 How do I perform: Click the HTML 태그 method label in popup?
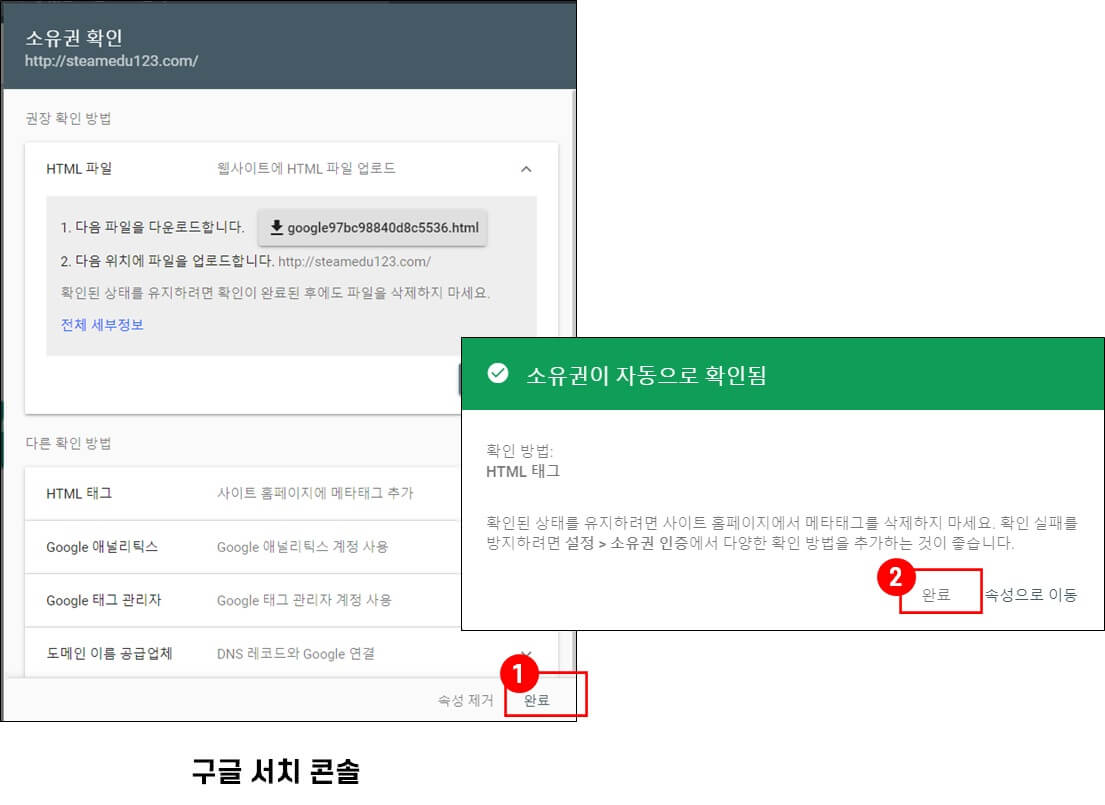(523, 472)
